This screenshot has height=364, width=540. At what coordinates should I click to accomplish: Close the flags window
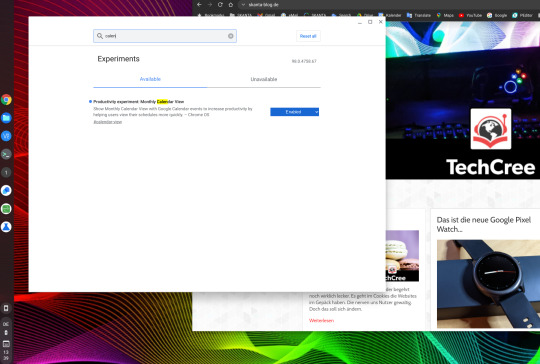pyautogui.click(x=381, y=22)
